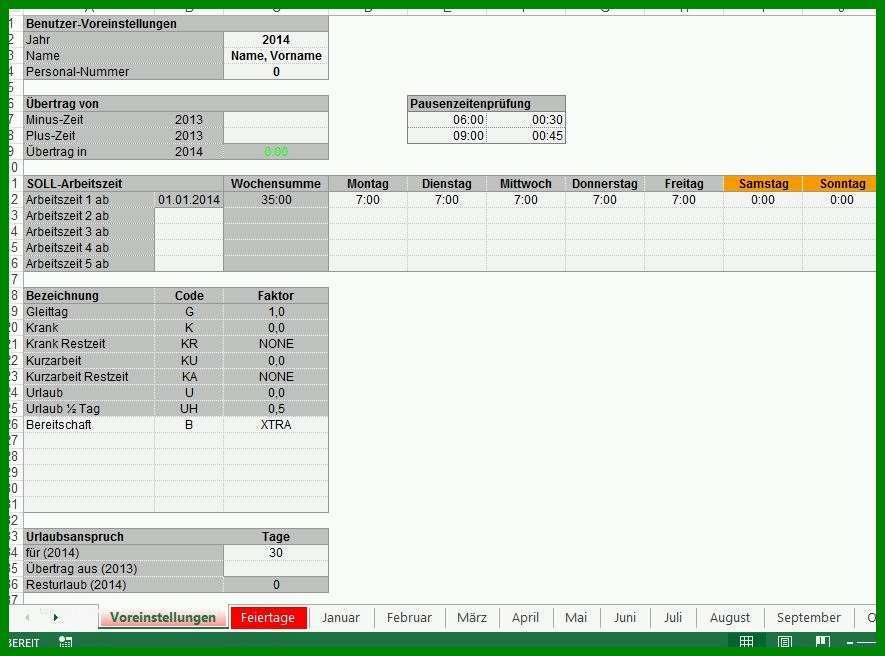Switch to Page Break Preview icon
Viewport: 885px width, 656px height.
[822, 641]
